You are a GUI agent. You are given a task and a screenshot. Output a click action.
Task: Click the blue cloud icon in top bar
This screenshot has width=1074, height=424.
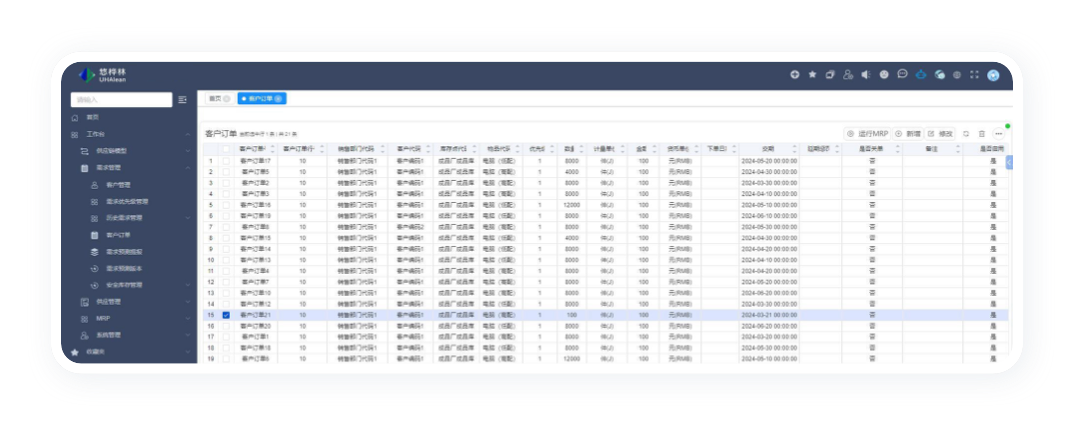coord(921,75)
